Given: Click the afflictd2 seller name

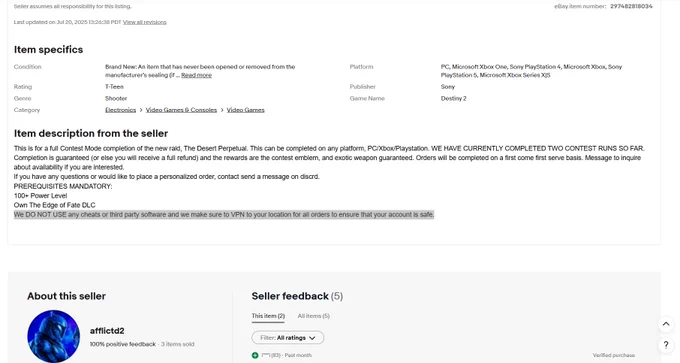Looking at the screenshot, I should tap(107, 331).
